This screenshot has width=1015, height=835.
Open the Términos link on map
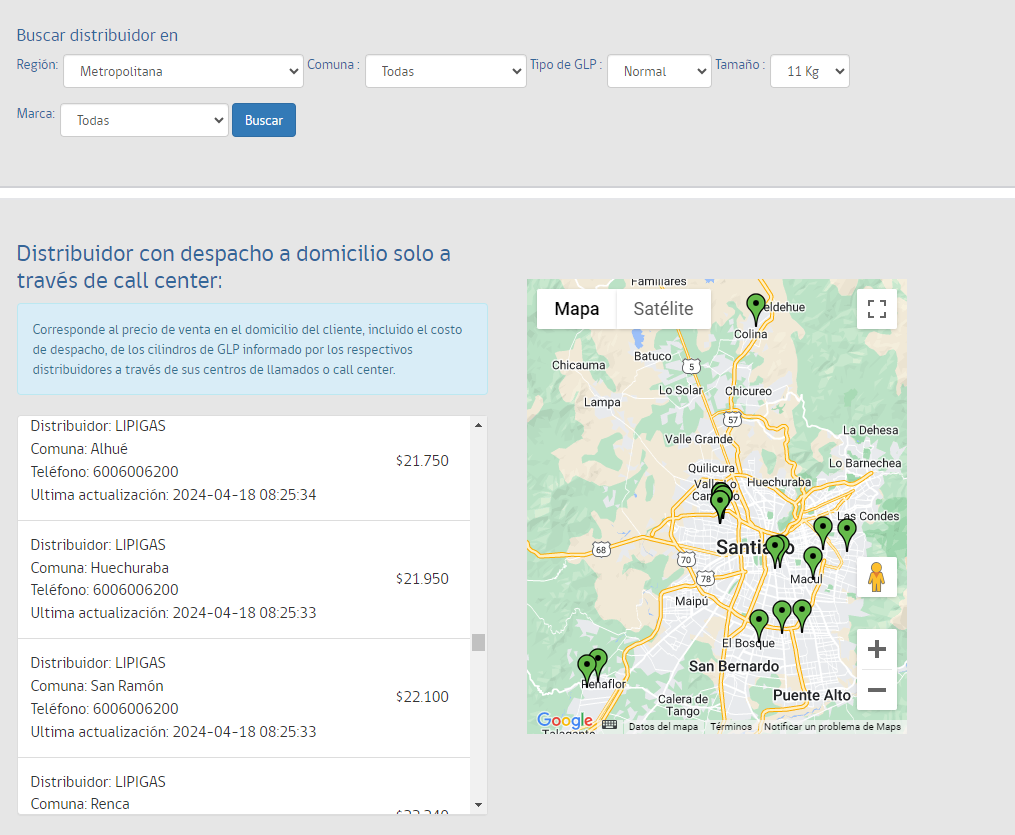731,727
